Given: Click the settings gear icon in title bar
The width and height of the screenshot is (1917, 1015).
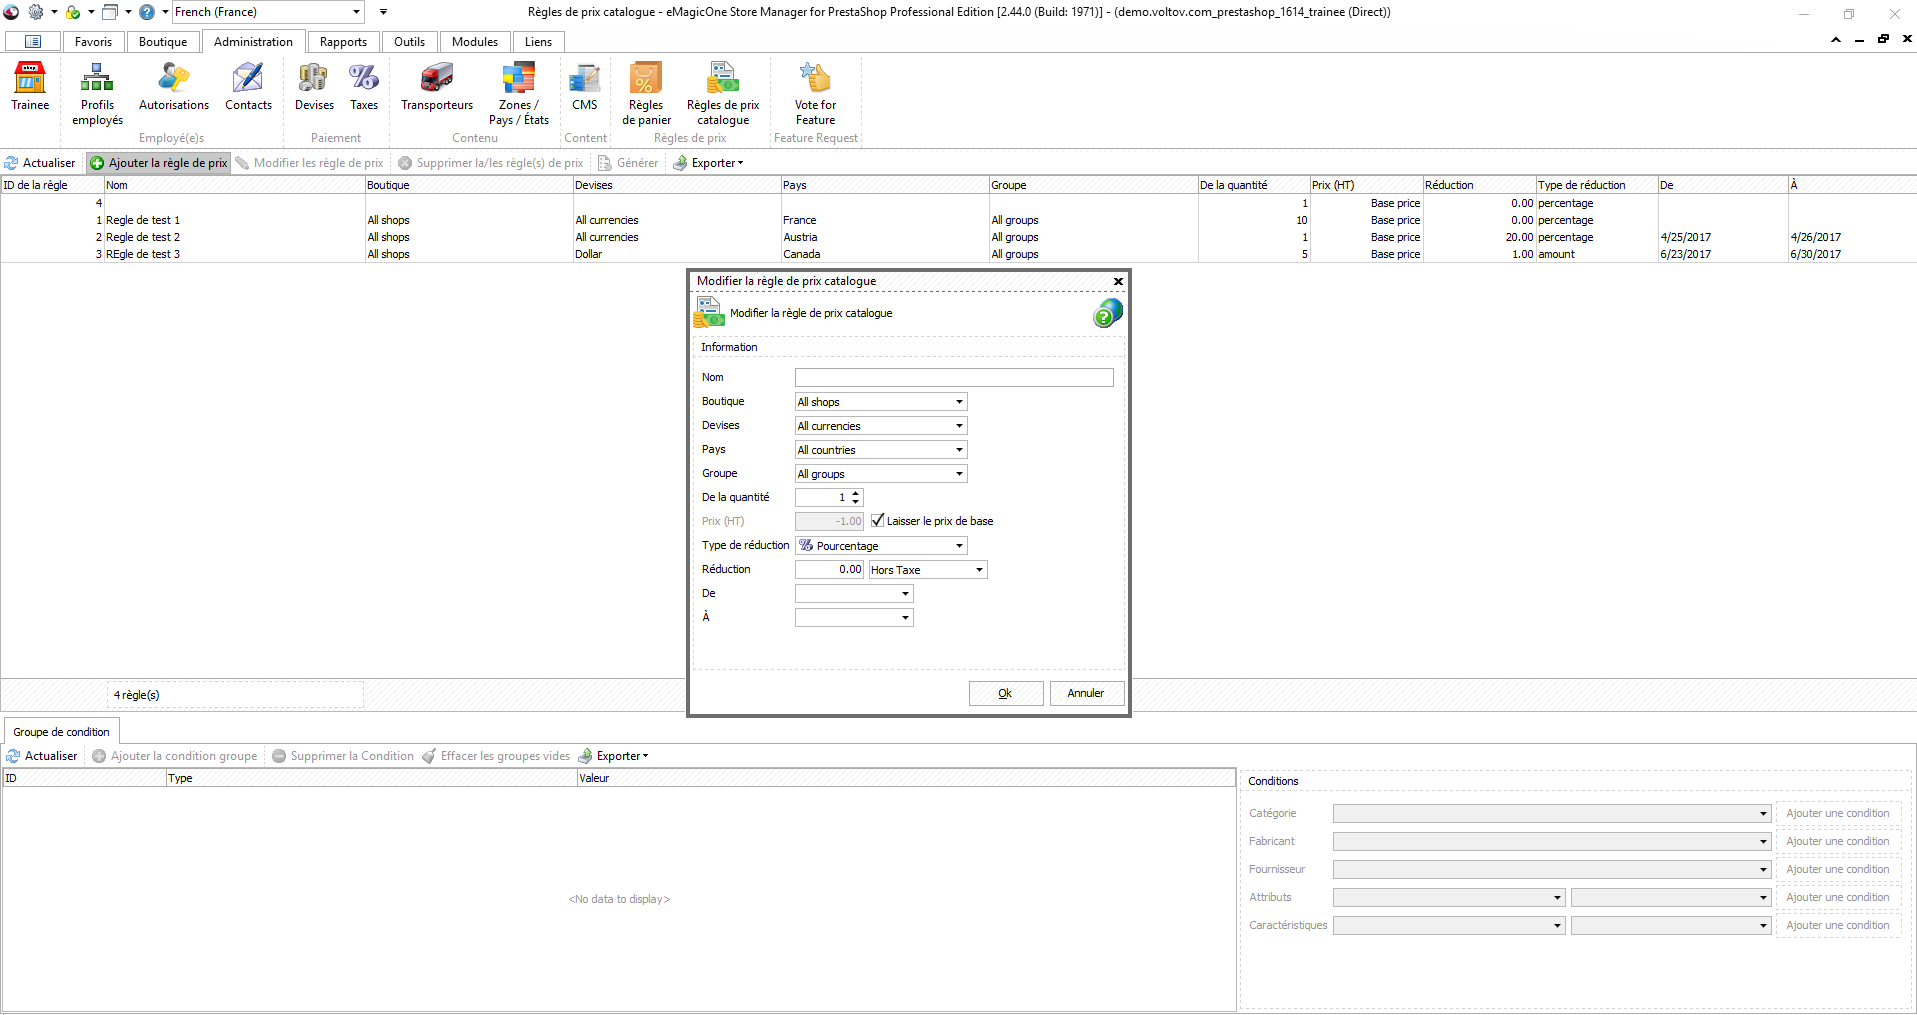Looking at the screenshot, I should 36,12.
